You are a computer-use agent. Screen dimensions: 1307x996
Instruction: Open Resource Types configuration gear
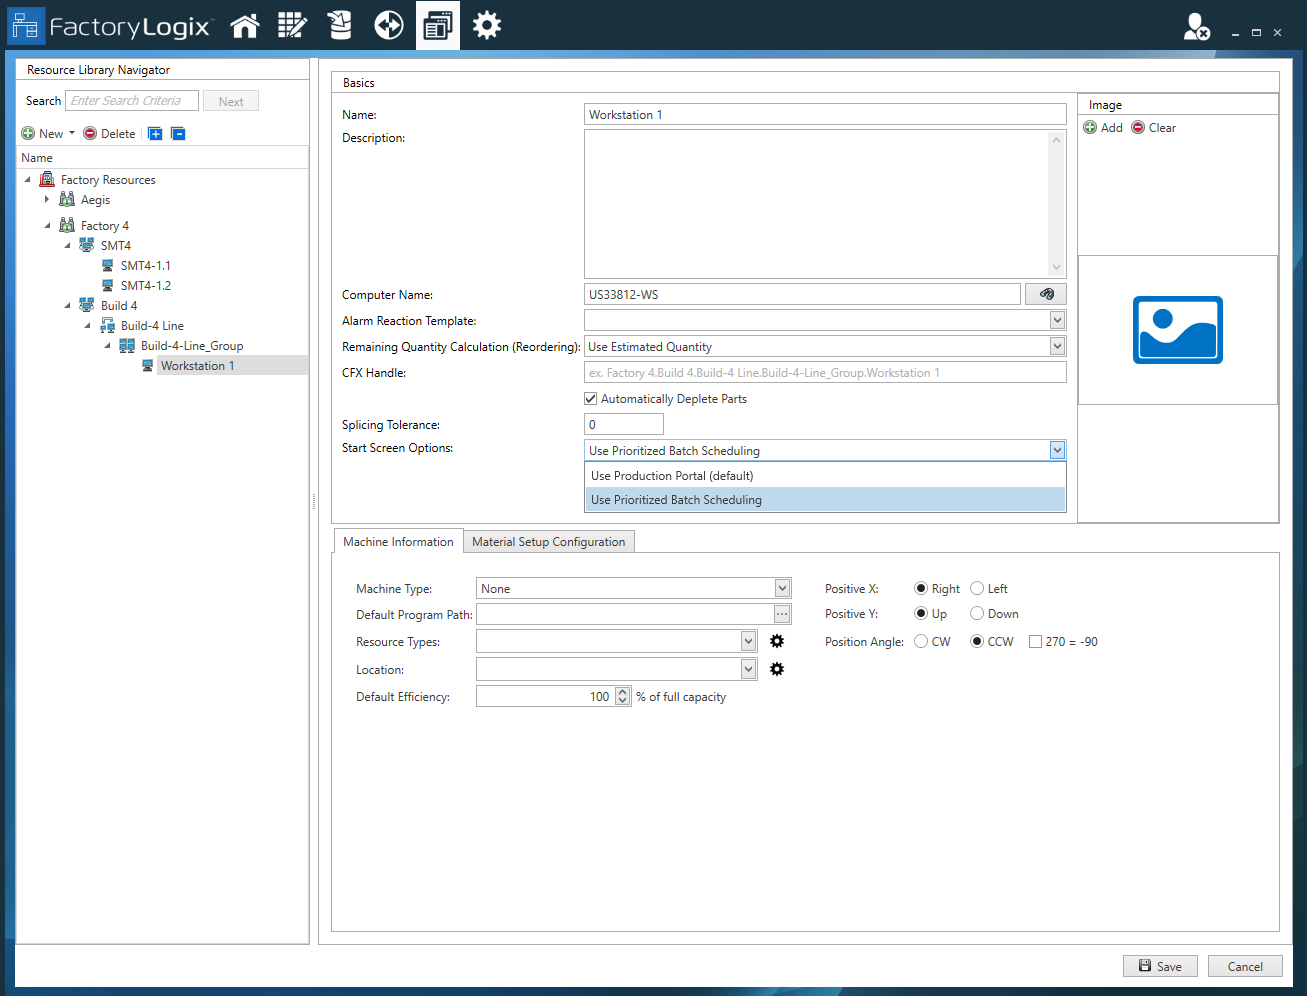pyautogui.click(x=777, y=641)
